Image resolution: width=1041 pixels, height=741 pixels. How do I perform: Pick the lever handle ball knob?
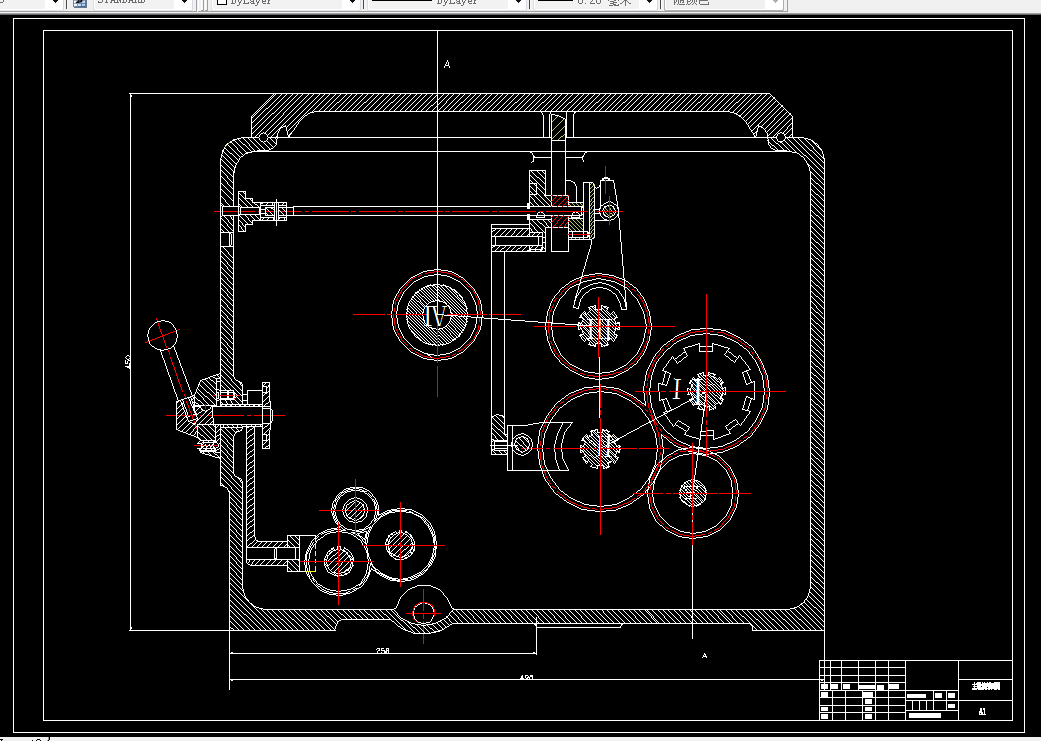click(x=163, y=335)
